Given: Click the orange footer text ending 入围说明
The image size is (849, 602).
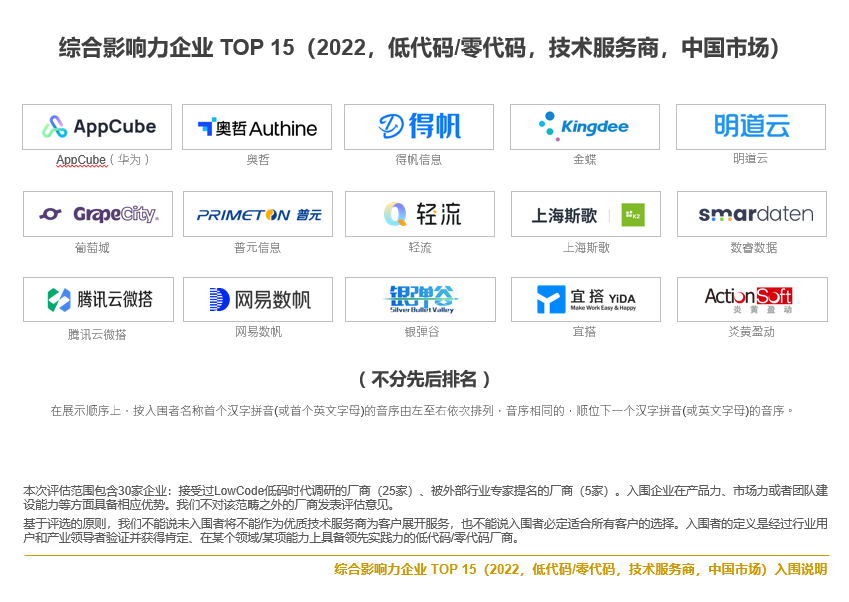Looking at the screenshot, I should click(580, 570).
